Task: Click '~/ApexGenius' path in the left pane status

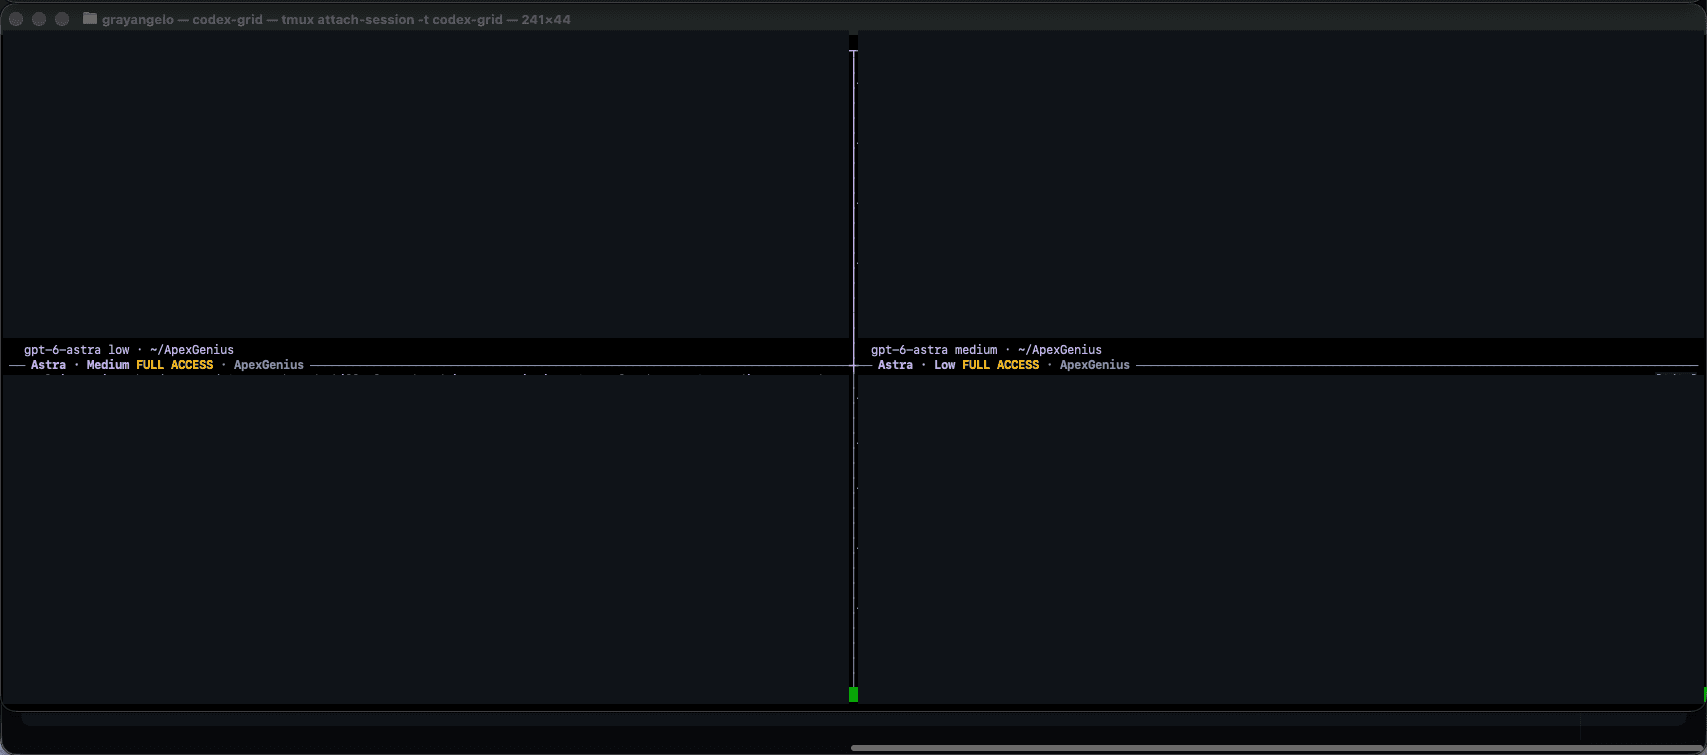Action: click(x=192, y=350)
